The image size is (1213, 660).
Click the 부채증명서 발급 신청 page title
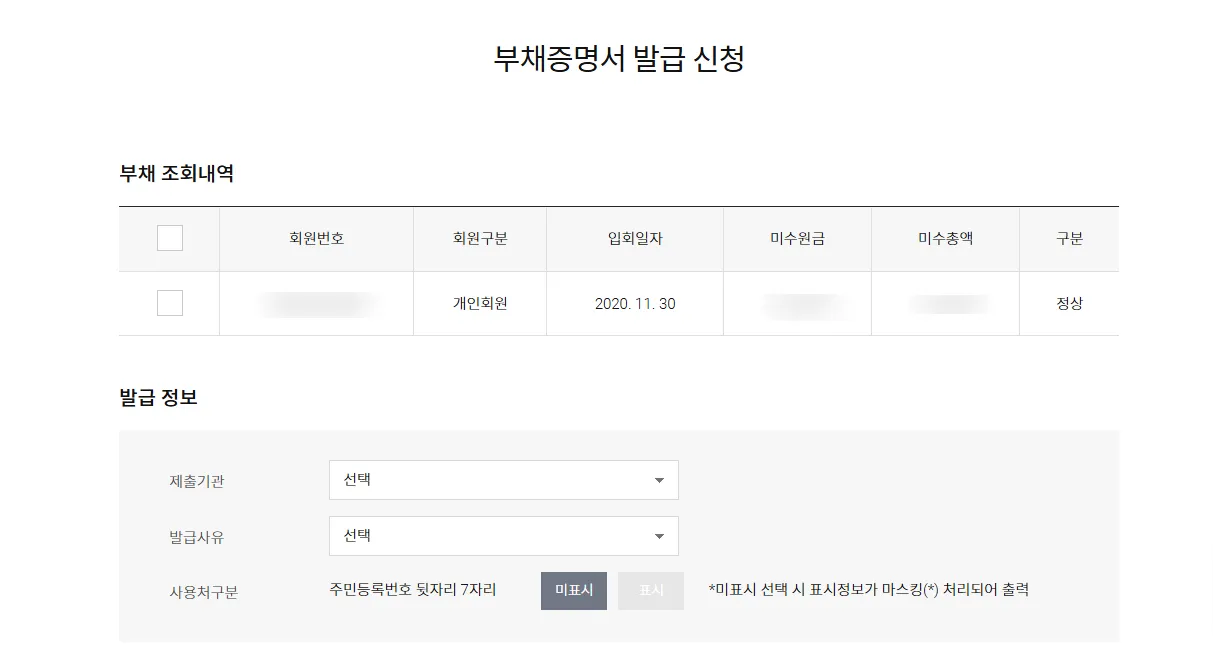tap(622, 57)
